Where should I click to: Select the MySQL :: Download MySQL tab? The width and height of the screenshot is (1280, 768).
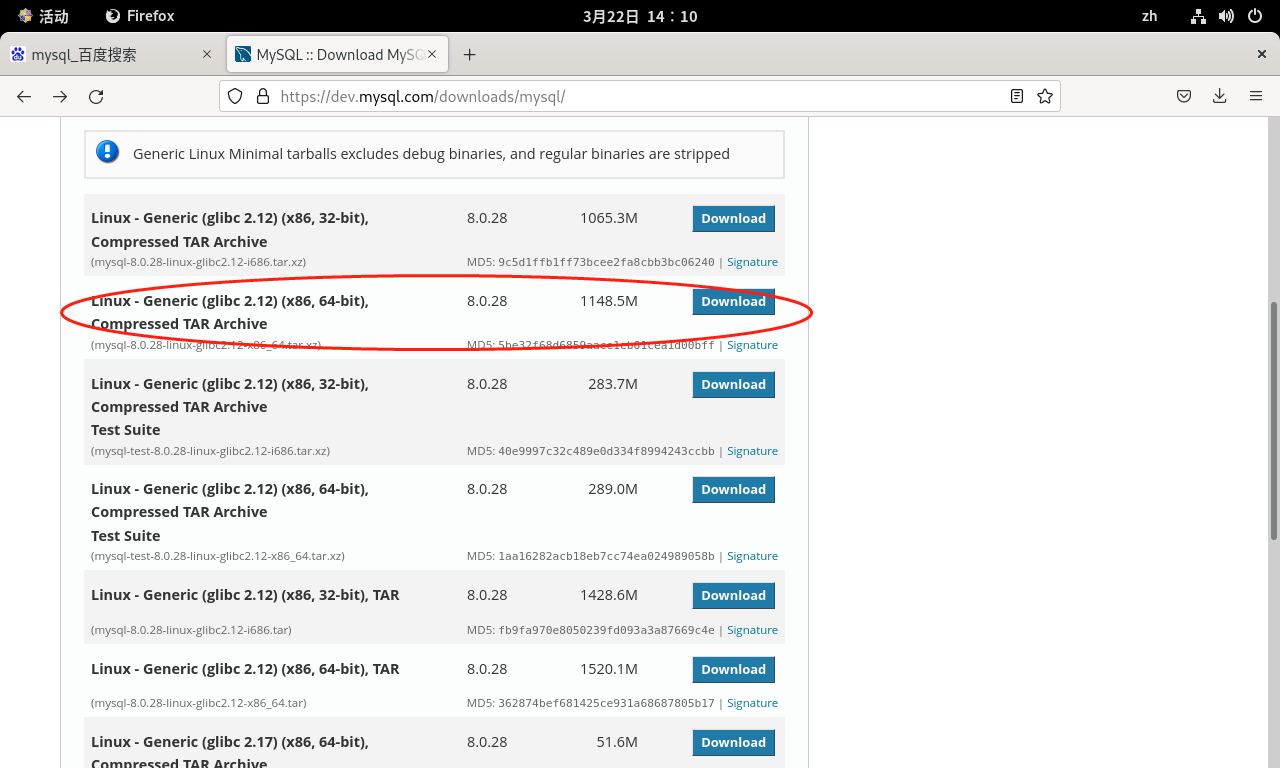337,54
